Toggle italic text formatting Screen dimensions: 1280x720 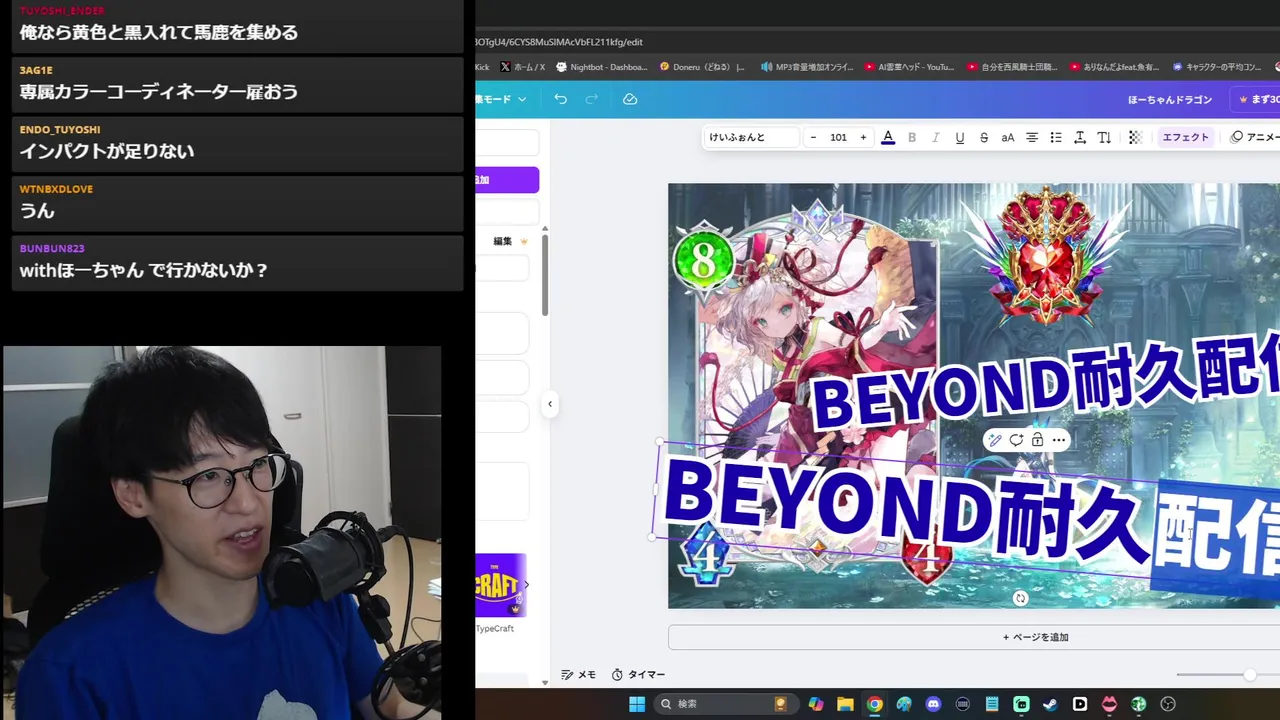(x=936, y=137)
